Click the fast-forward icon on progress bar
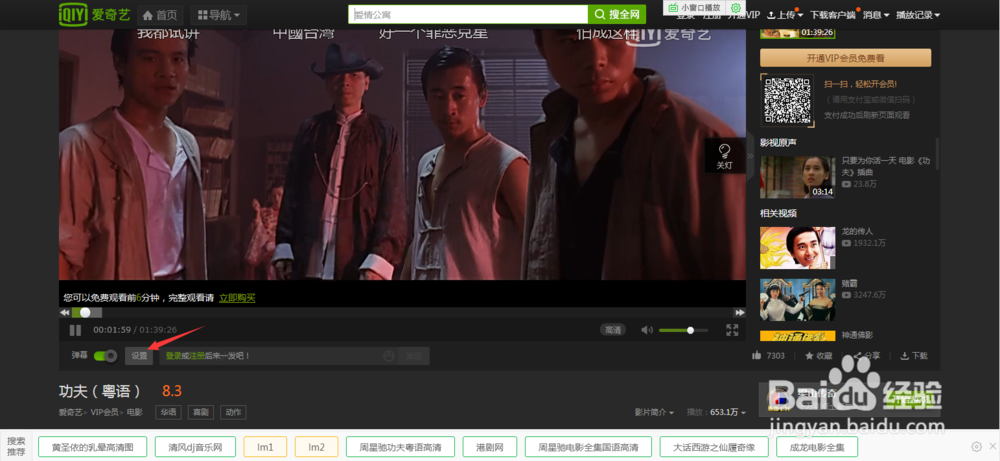The image size is (1000, 461). click(739, 312)
